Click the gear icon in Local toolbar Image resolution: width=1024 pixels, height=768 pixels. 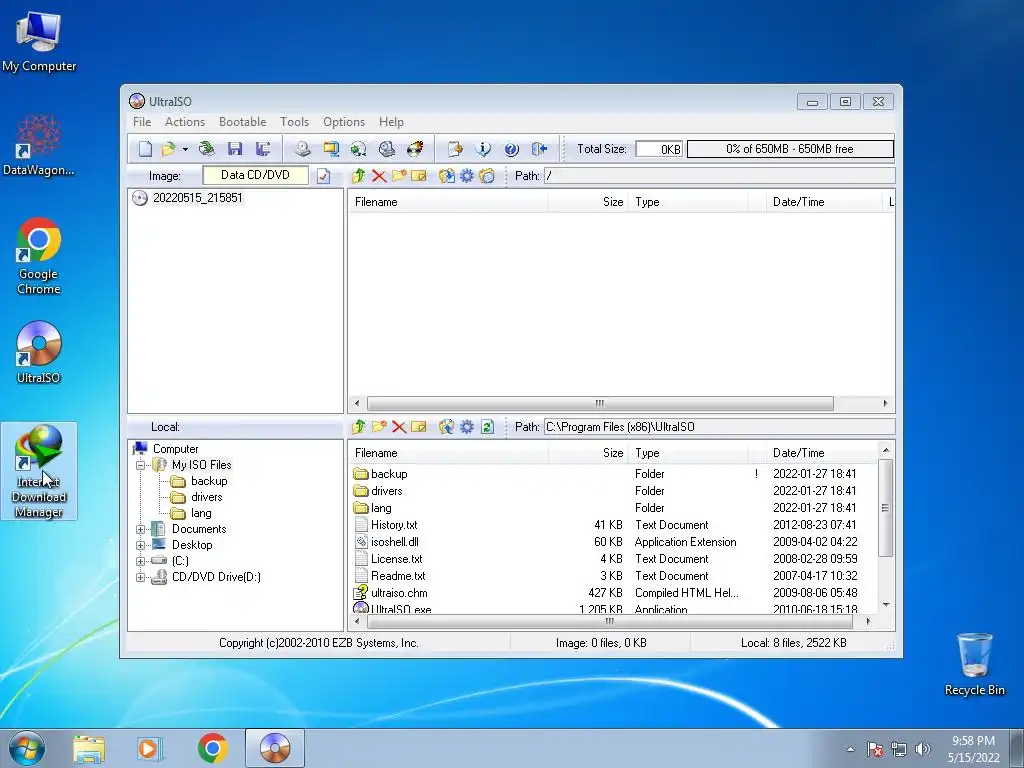[467, 427]
